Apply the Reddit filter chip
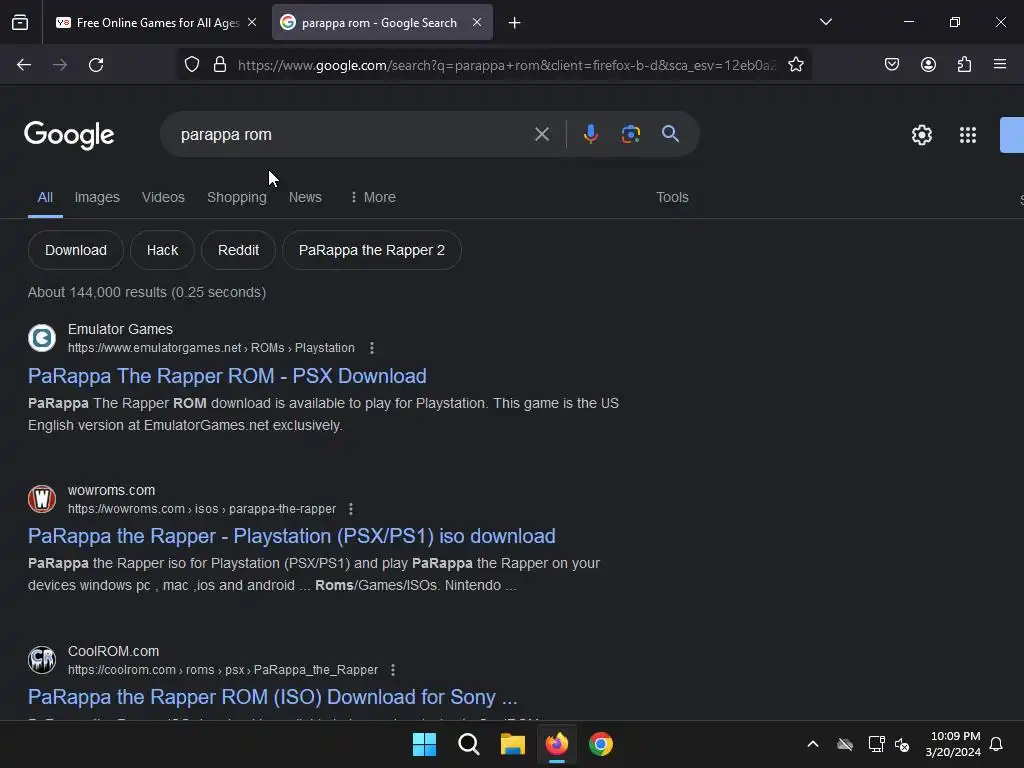 tap(238, 250)
